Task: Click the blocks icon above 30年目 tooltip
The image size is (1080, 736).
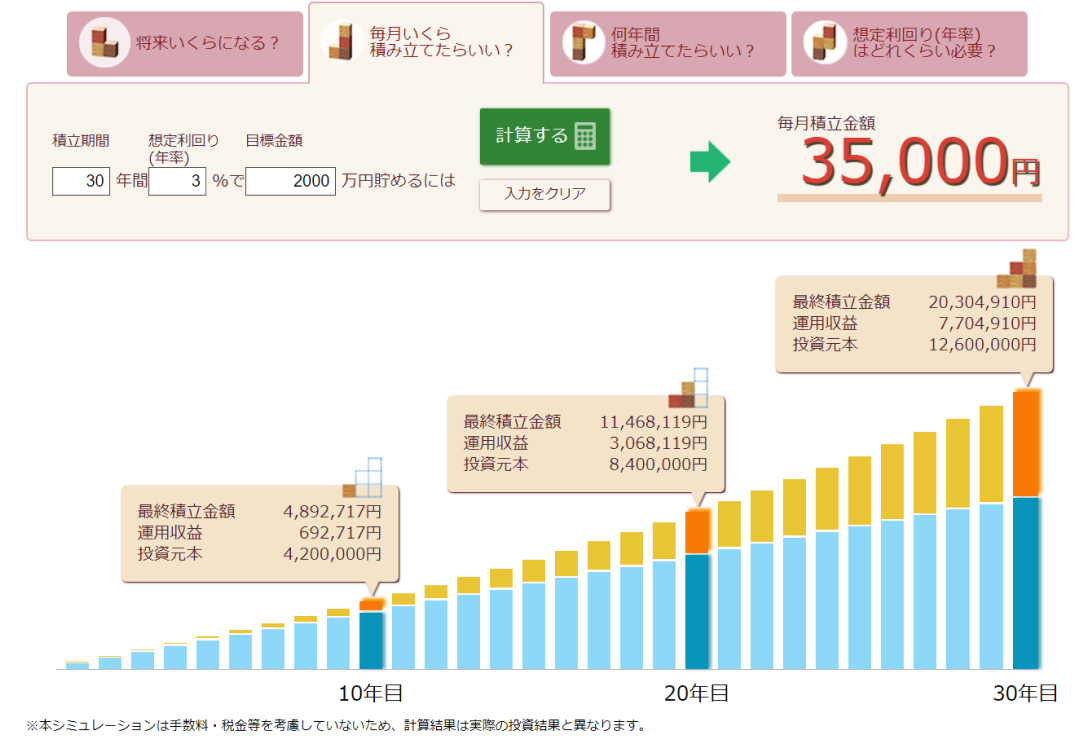Action: pos(1017,269)
